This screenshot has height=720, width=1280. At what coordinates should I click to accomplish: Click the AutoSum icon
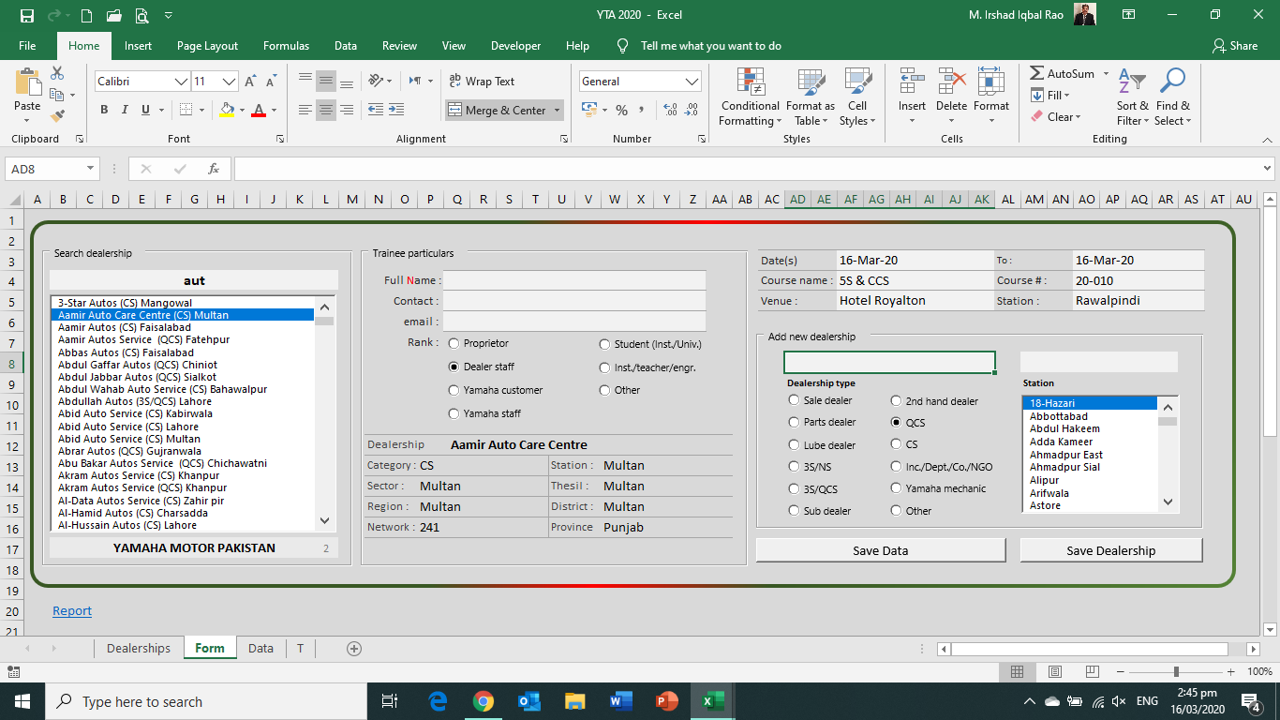[1038, 74]
